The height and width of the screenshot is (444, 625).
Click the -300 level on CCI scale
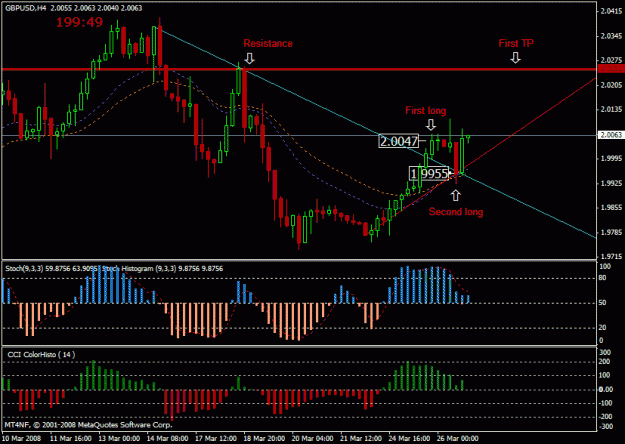click(606, 426)
